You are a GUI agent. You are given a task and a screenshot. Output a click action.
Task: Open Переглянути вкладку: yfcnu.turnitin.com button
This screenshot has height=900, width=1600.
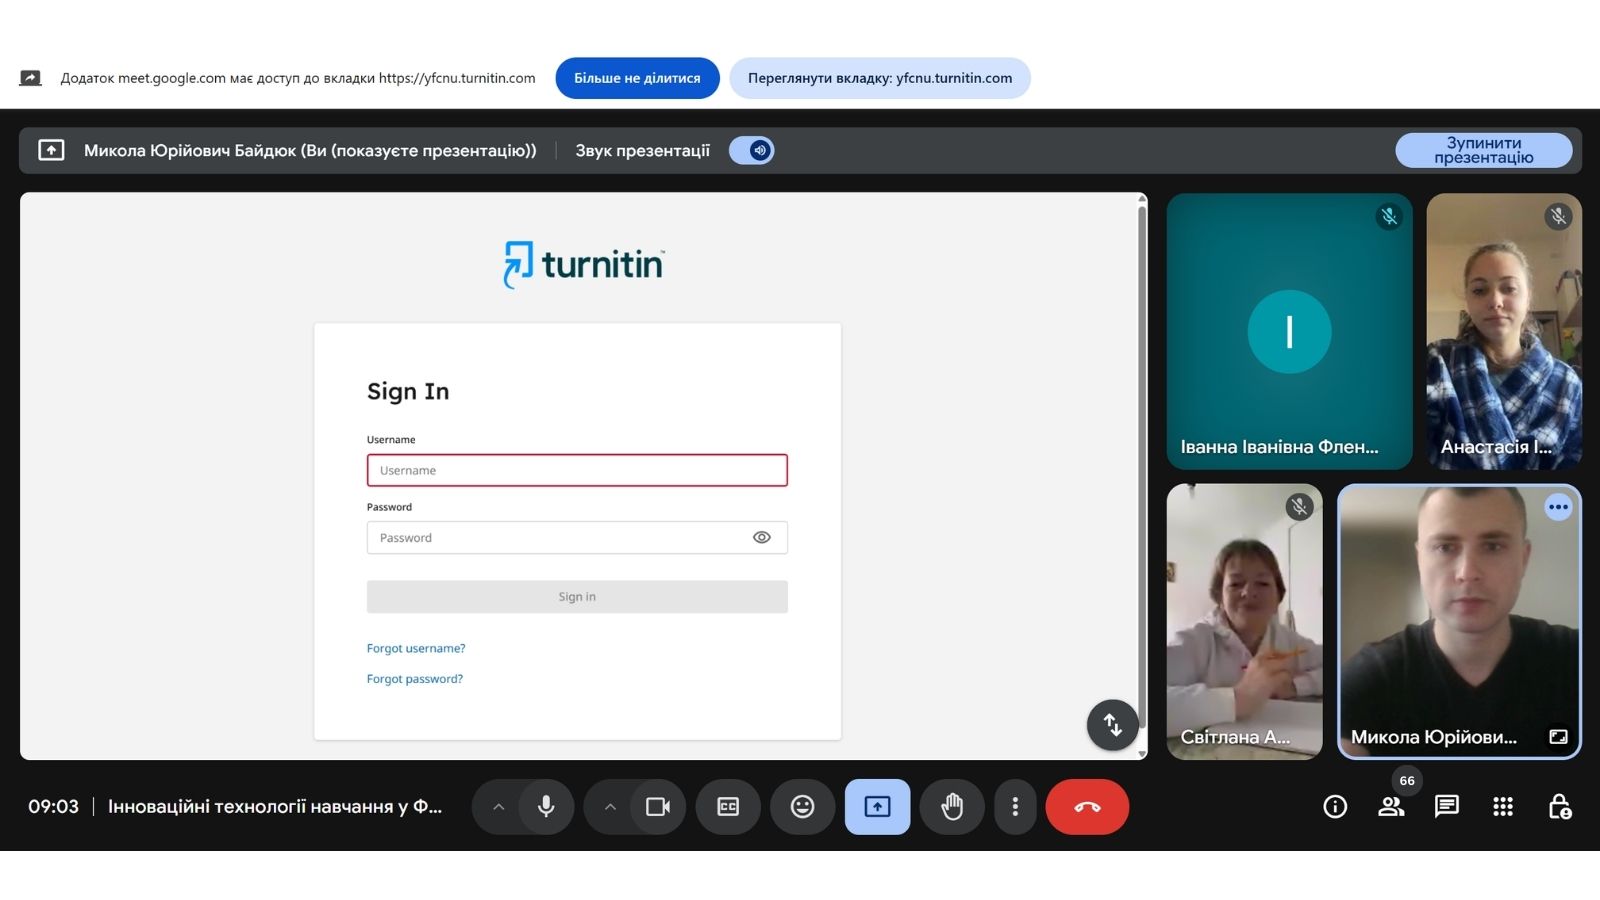880,78
